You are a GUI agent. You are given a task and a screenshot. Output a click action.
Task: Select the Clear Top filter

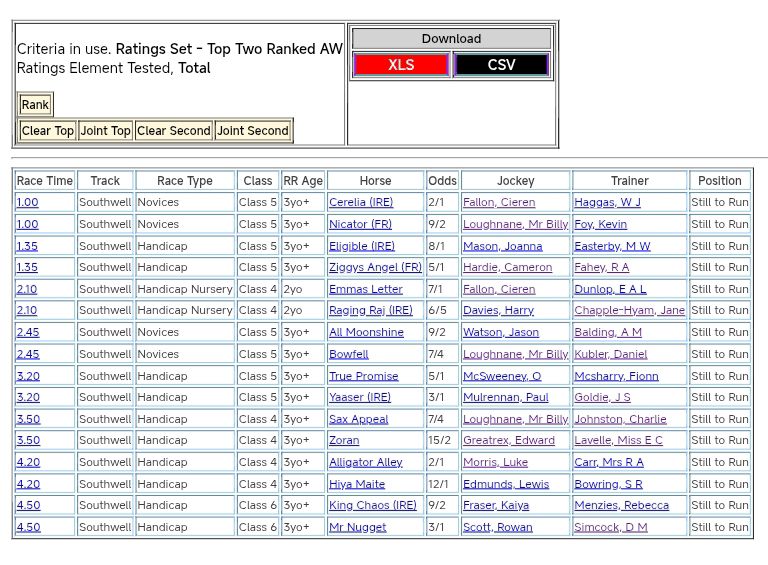coord(48,131)
